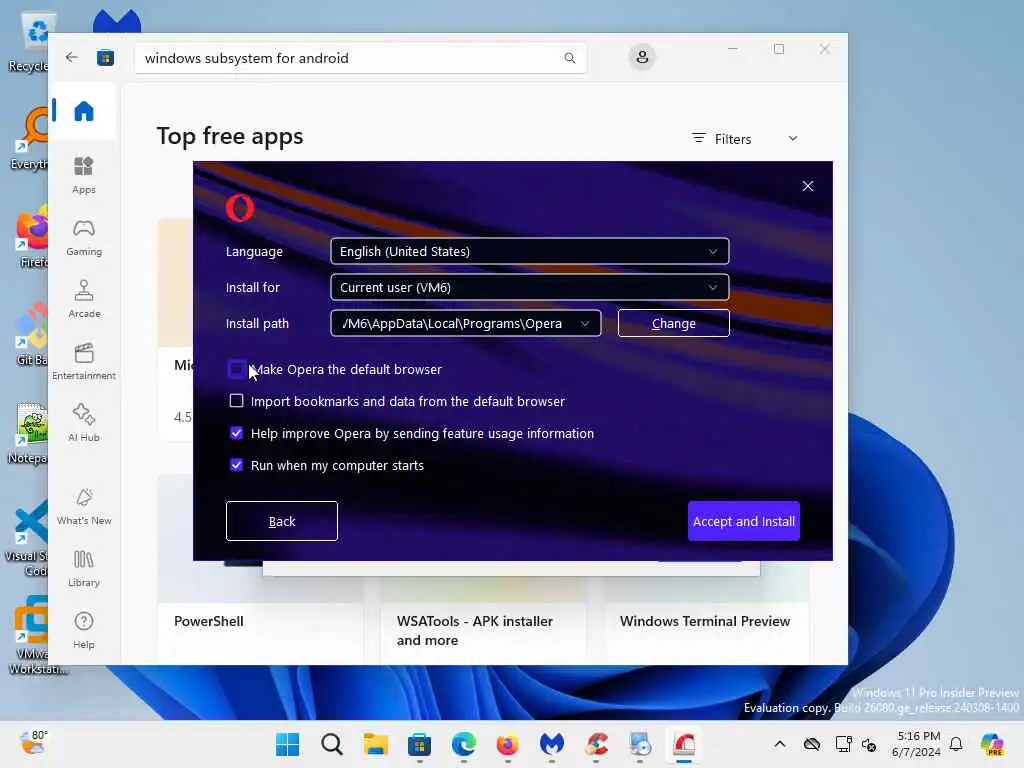Open the Install path dropdown
Screen dimensions: 1024x768
click(466, 323)
